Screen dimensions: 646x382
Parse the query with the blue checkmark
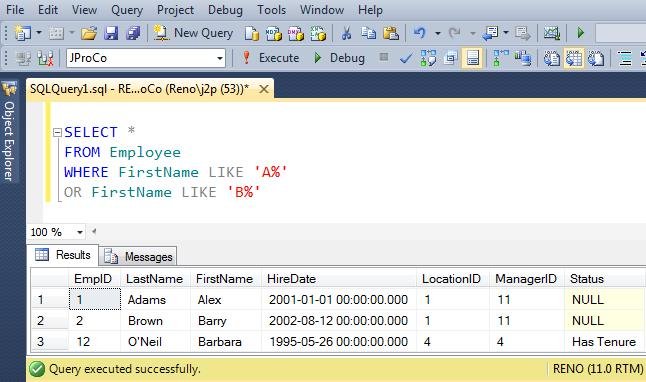point(406,59)
